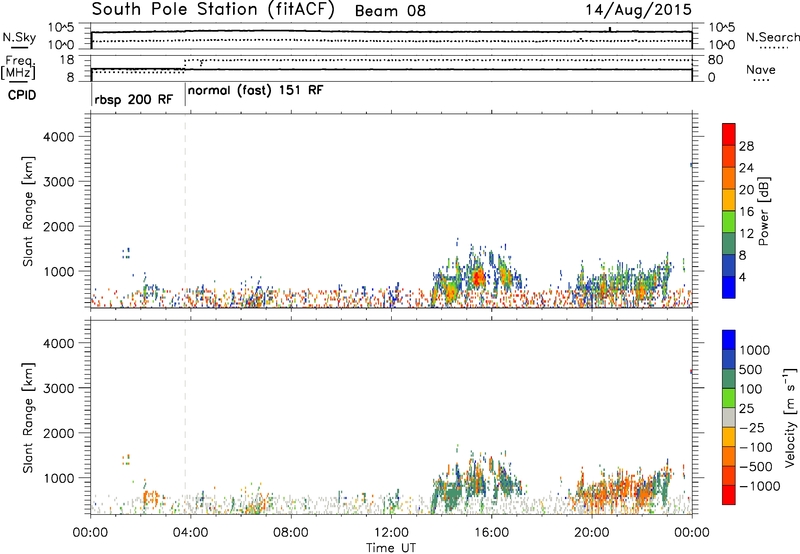Click the '4000' tick on the power panel
Viewport: 800px width, 554px height.
[x=58, y=137]
